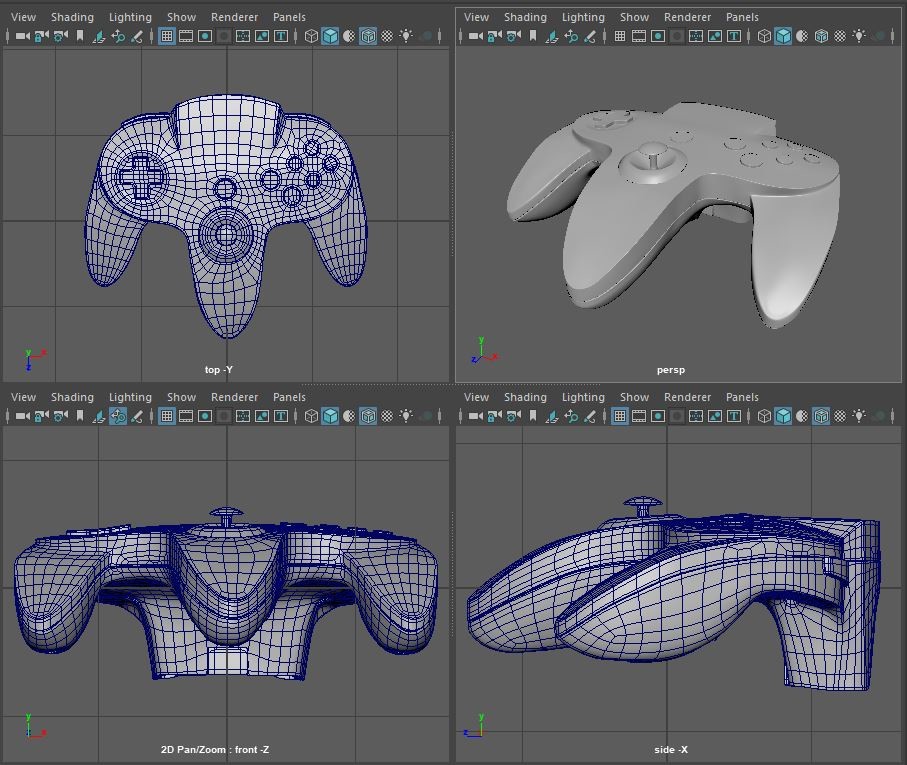This screenshot has height=765, width=907.
Task: Open the Renderer menu in persp viewport
Action: (x=687, y=17)
